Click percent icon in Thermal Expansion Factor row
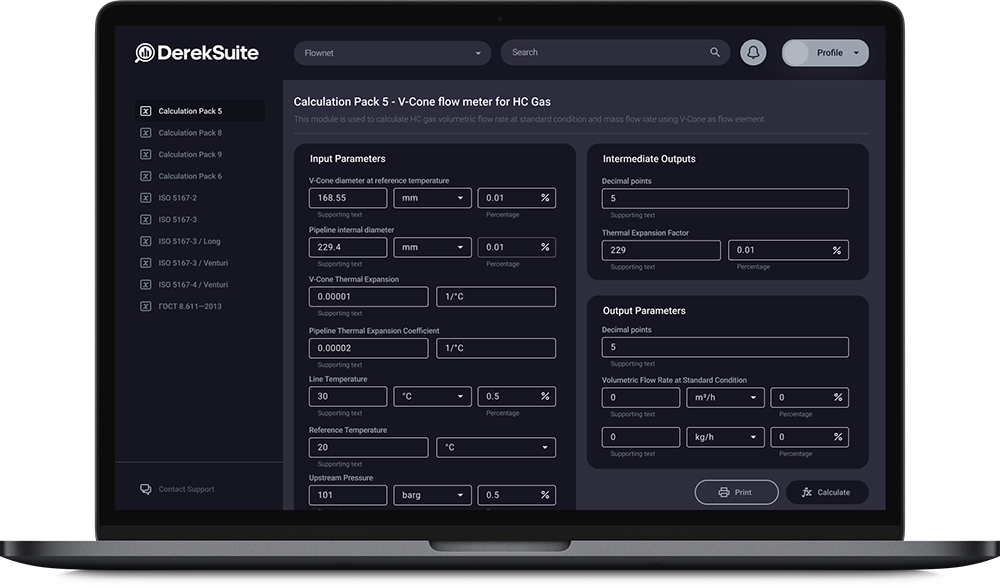The height and width of the screenshot is (588, 1000). tap(836, 250)
